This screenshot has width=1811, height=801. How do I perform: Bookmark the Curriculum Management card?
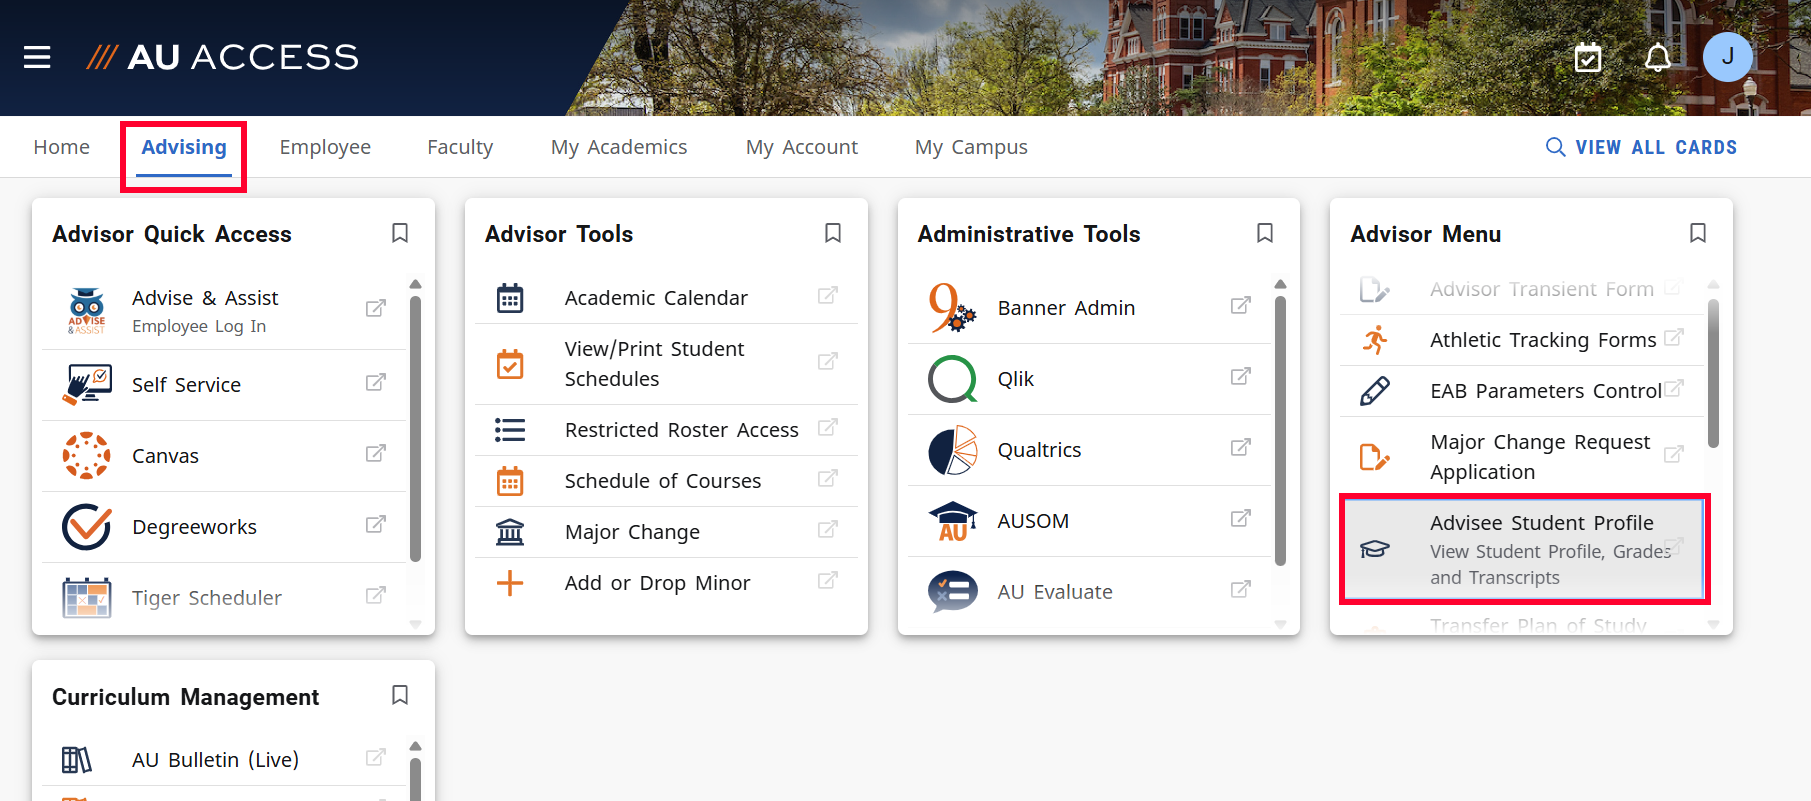tap(400, 695)
